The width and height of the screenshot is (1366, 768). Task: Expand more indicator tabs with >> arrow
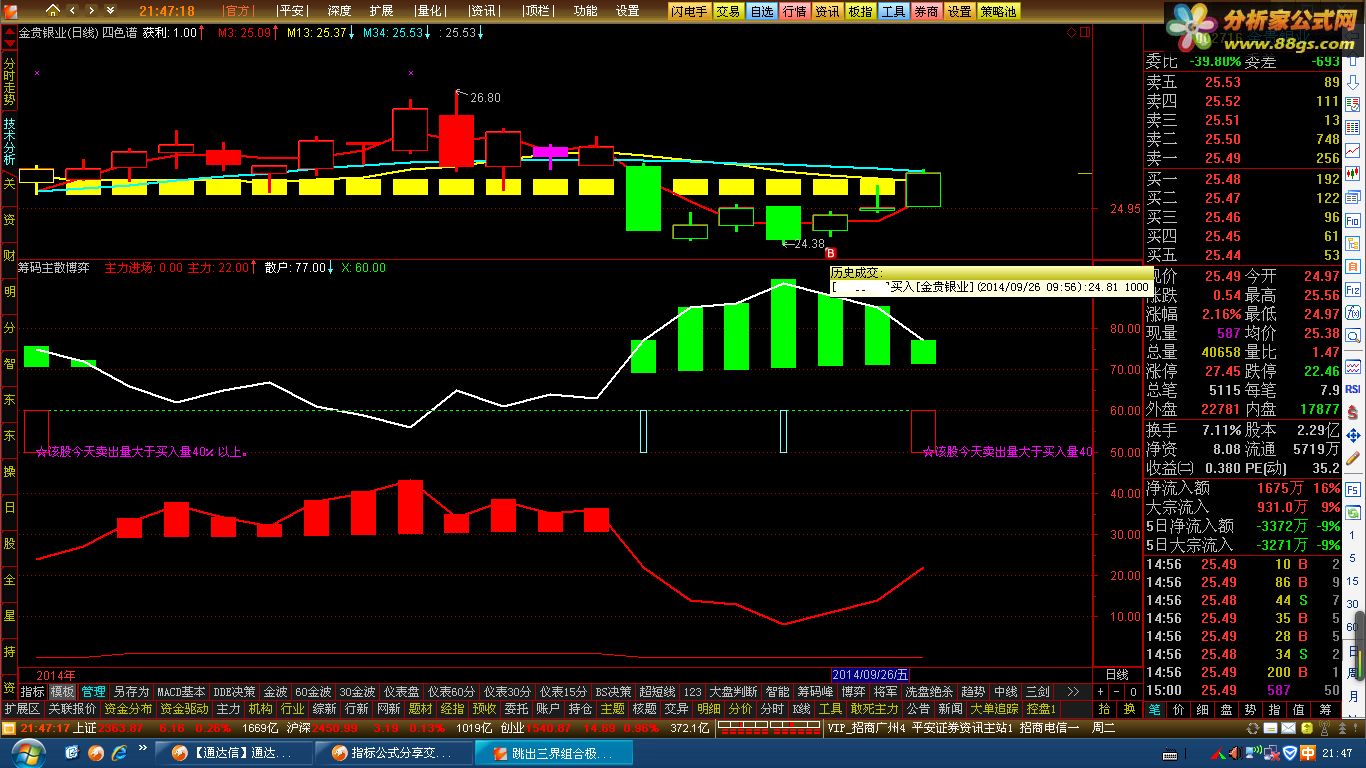1073,692
